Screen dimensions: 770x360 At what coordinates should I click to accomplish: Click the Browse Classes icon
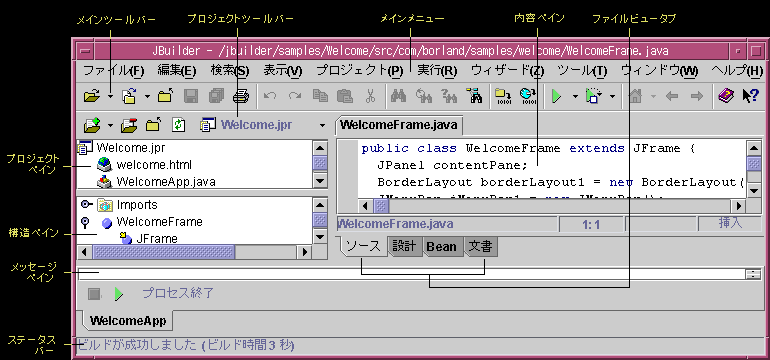tap(475, 96)
